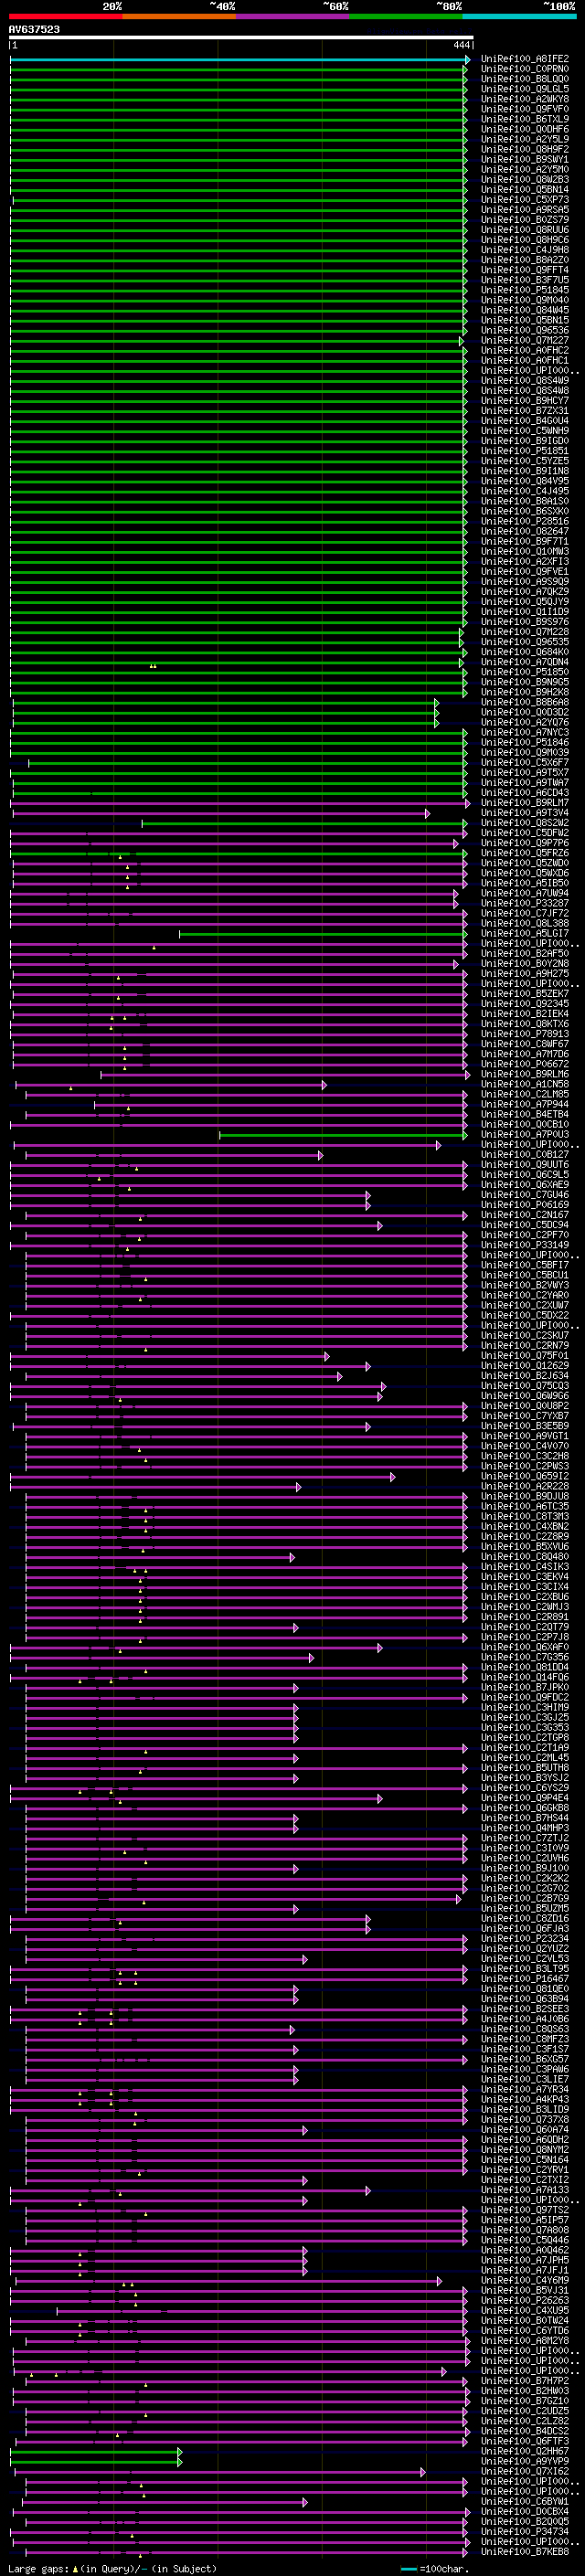The height and width of the screenshot is (2576, 585).
Task: Select hit label UniRef100_Q92345
Action: click(x=525, y=1004)
